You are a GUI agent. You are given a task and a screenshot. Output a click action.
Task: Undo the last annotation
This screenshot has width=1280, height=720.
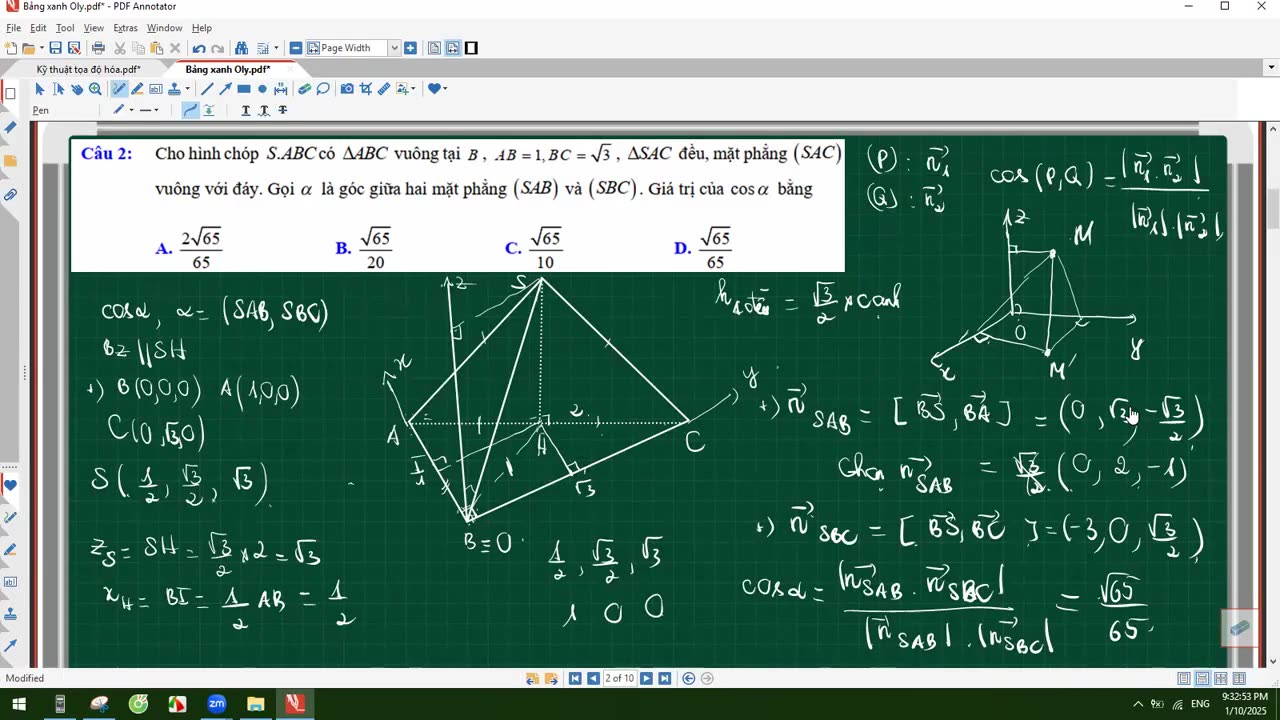pos(199,48)
